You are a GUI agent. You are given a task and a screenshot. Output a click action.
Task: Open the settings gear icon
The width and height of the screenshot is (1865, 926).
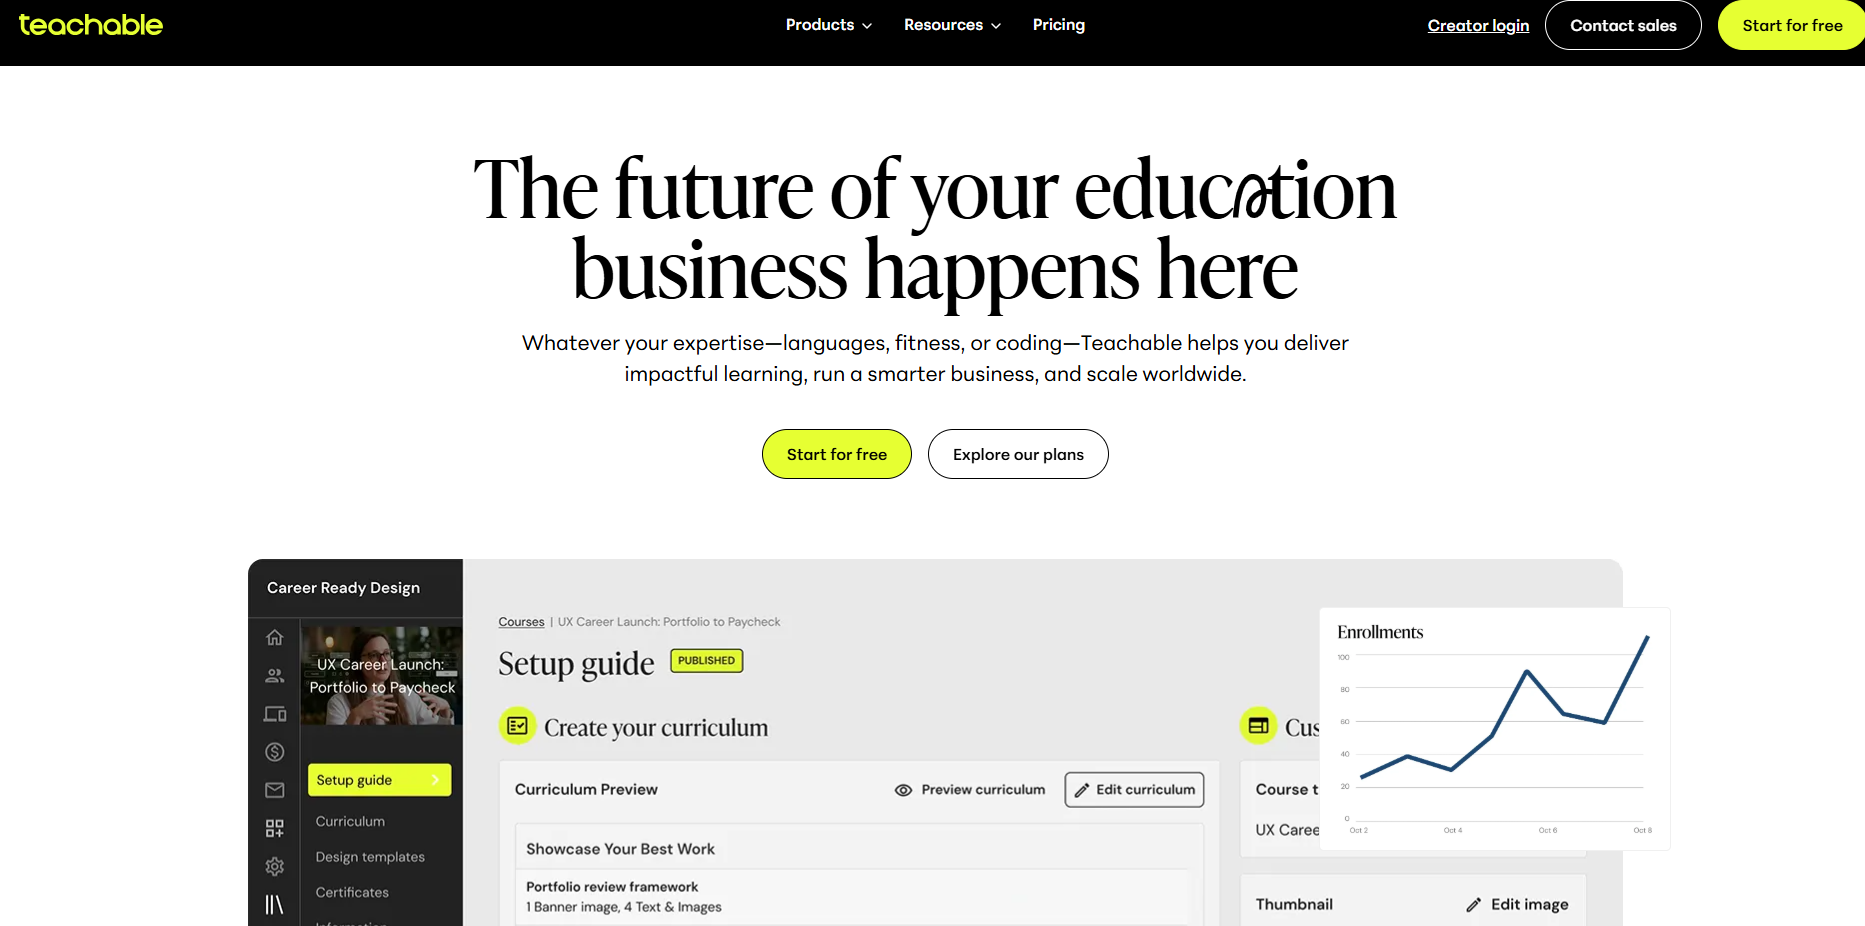(x=275, y=866)
